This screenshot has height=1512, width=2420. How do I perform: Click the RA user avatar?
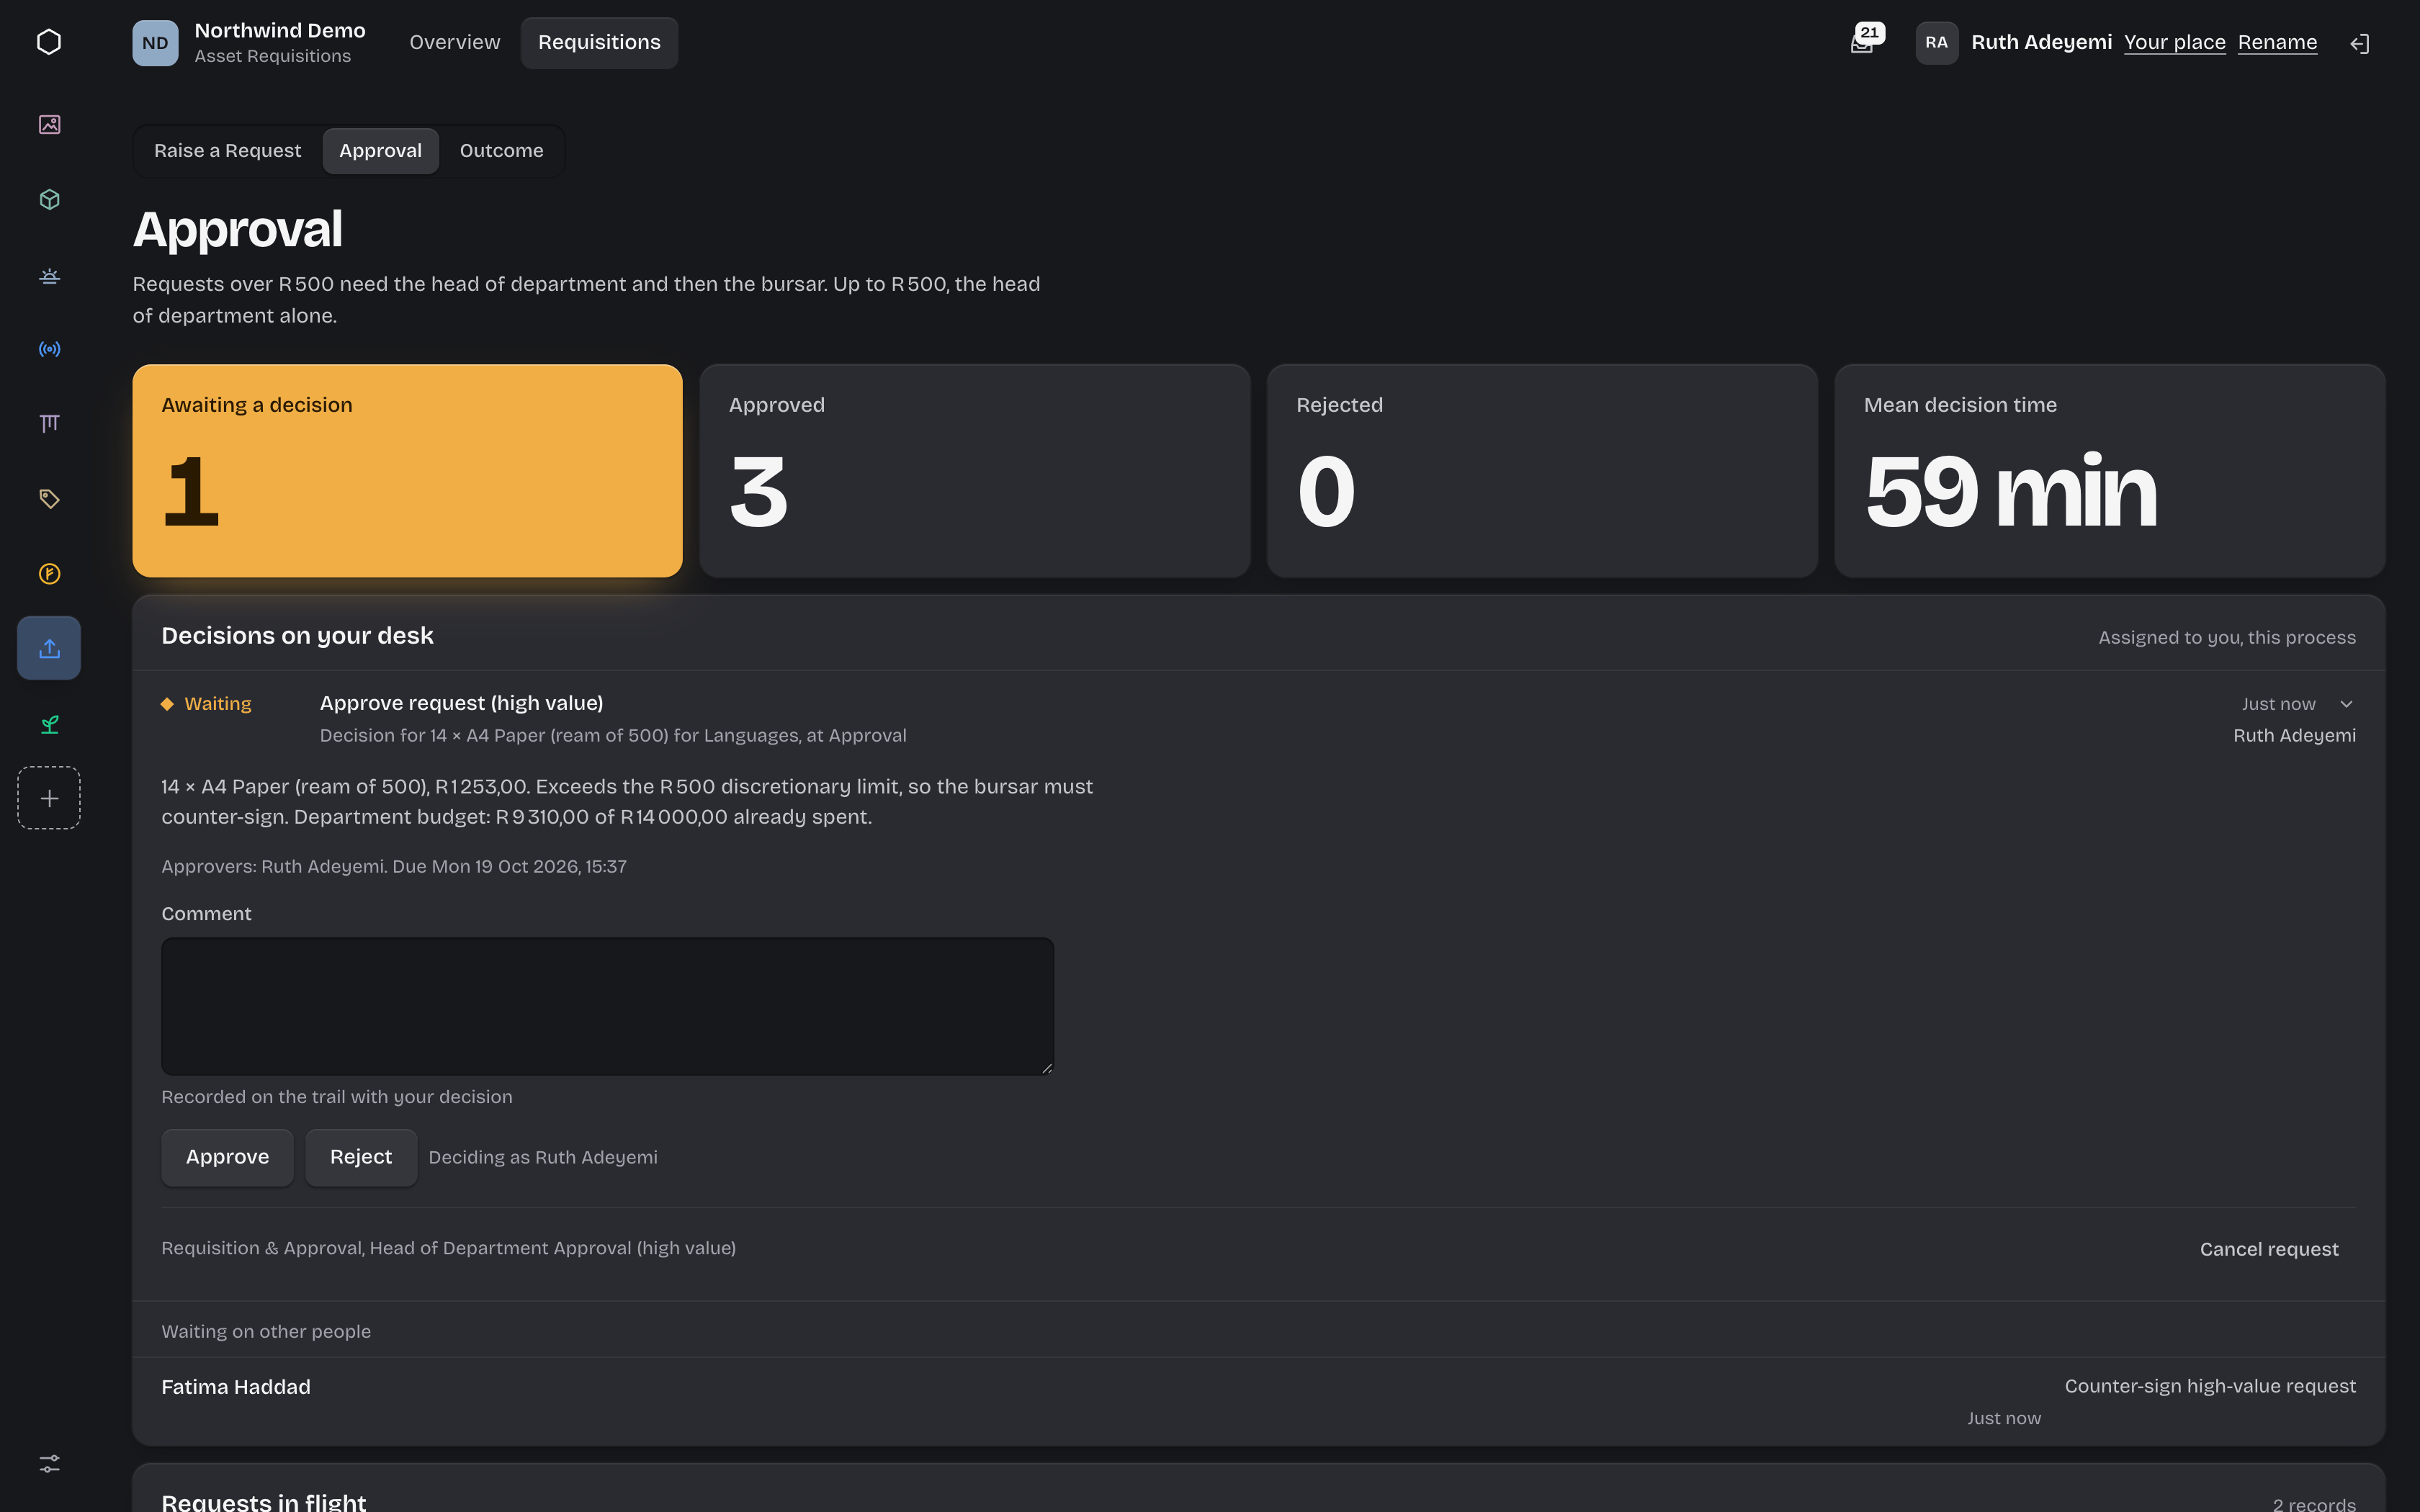point(1937,43)
